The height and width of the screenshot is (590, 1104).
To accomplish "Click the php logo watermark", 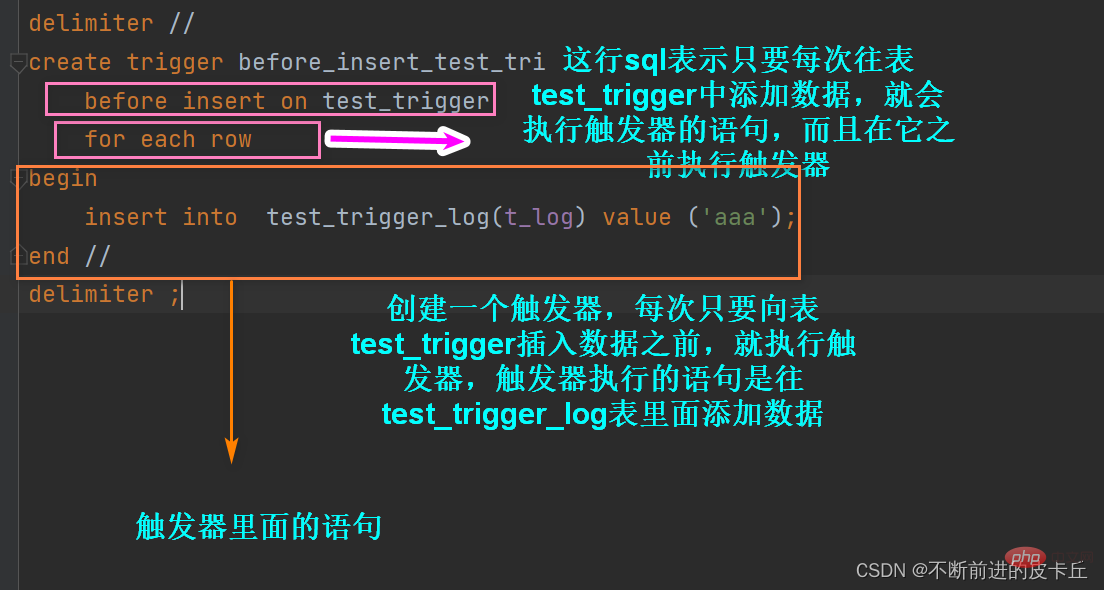I will 1027,558.
